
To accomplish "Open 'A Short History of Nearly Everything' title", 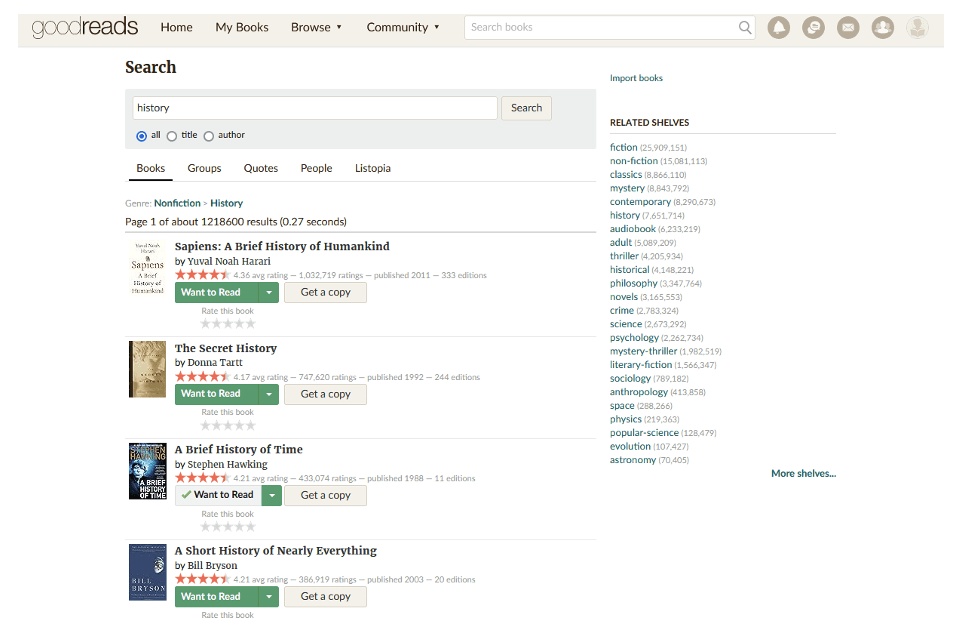I will pyautogui.click(x=276, y=551).
